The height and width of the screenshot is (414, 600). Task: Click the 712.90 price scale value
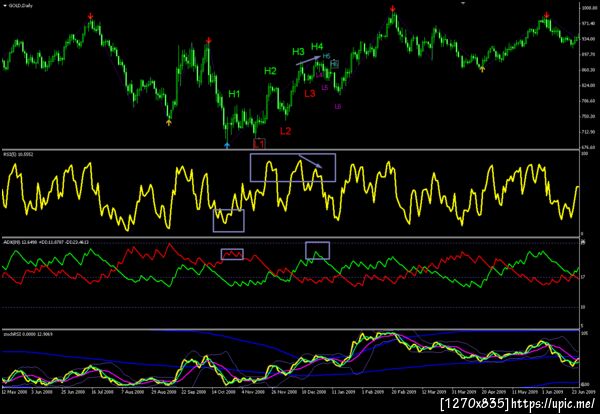(x=588, y=132)
